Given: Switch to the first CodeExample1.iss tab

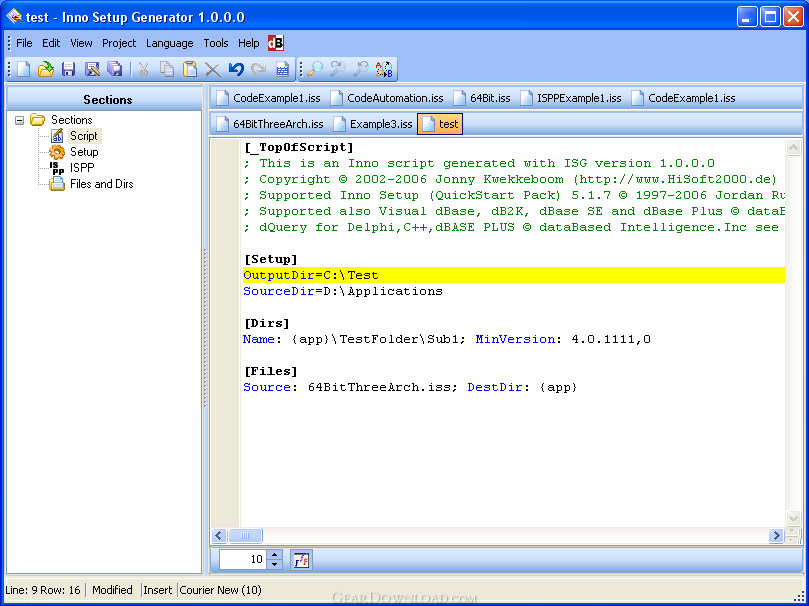Looking at the screenshot, I should (x=268, y=98).
